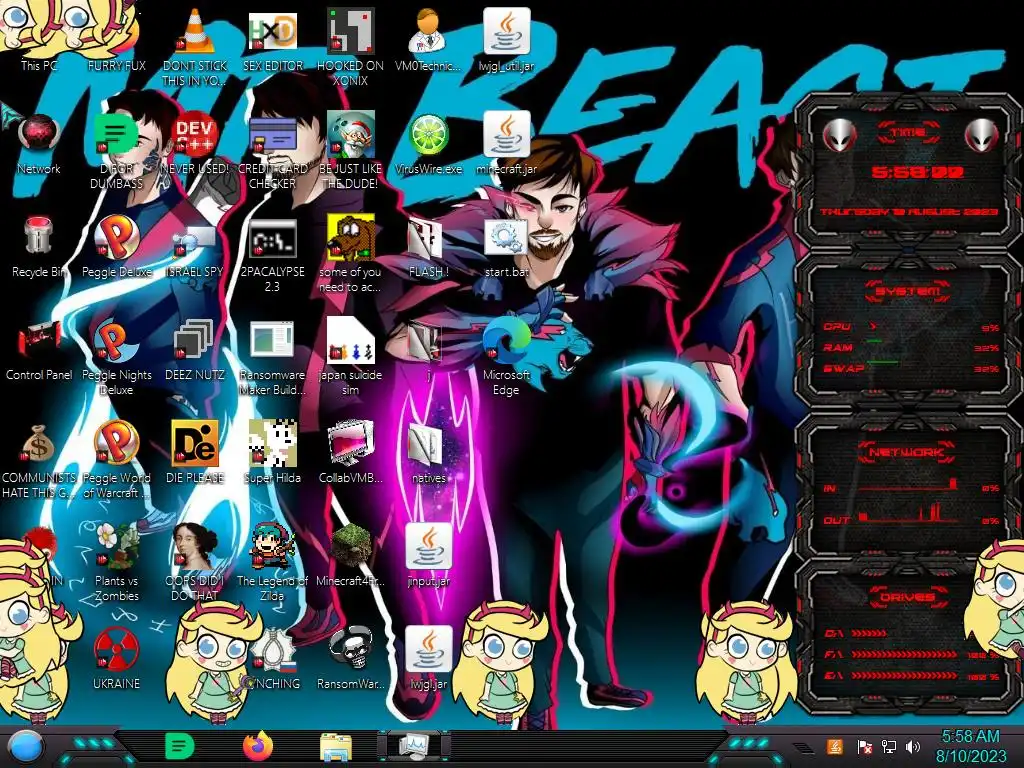The height and width of the screenshot is (768, 1024).
Task: Click the Start orb on the taskbar
Action: point(26,747)
